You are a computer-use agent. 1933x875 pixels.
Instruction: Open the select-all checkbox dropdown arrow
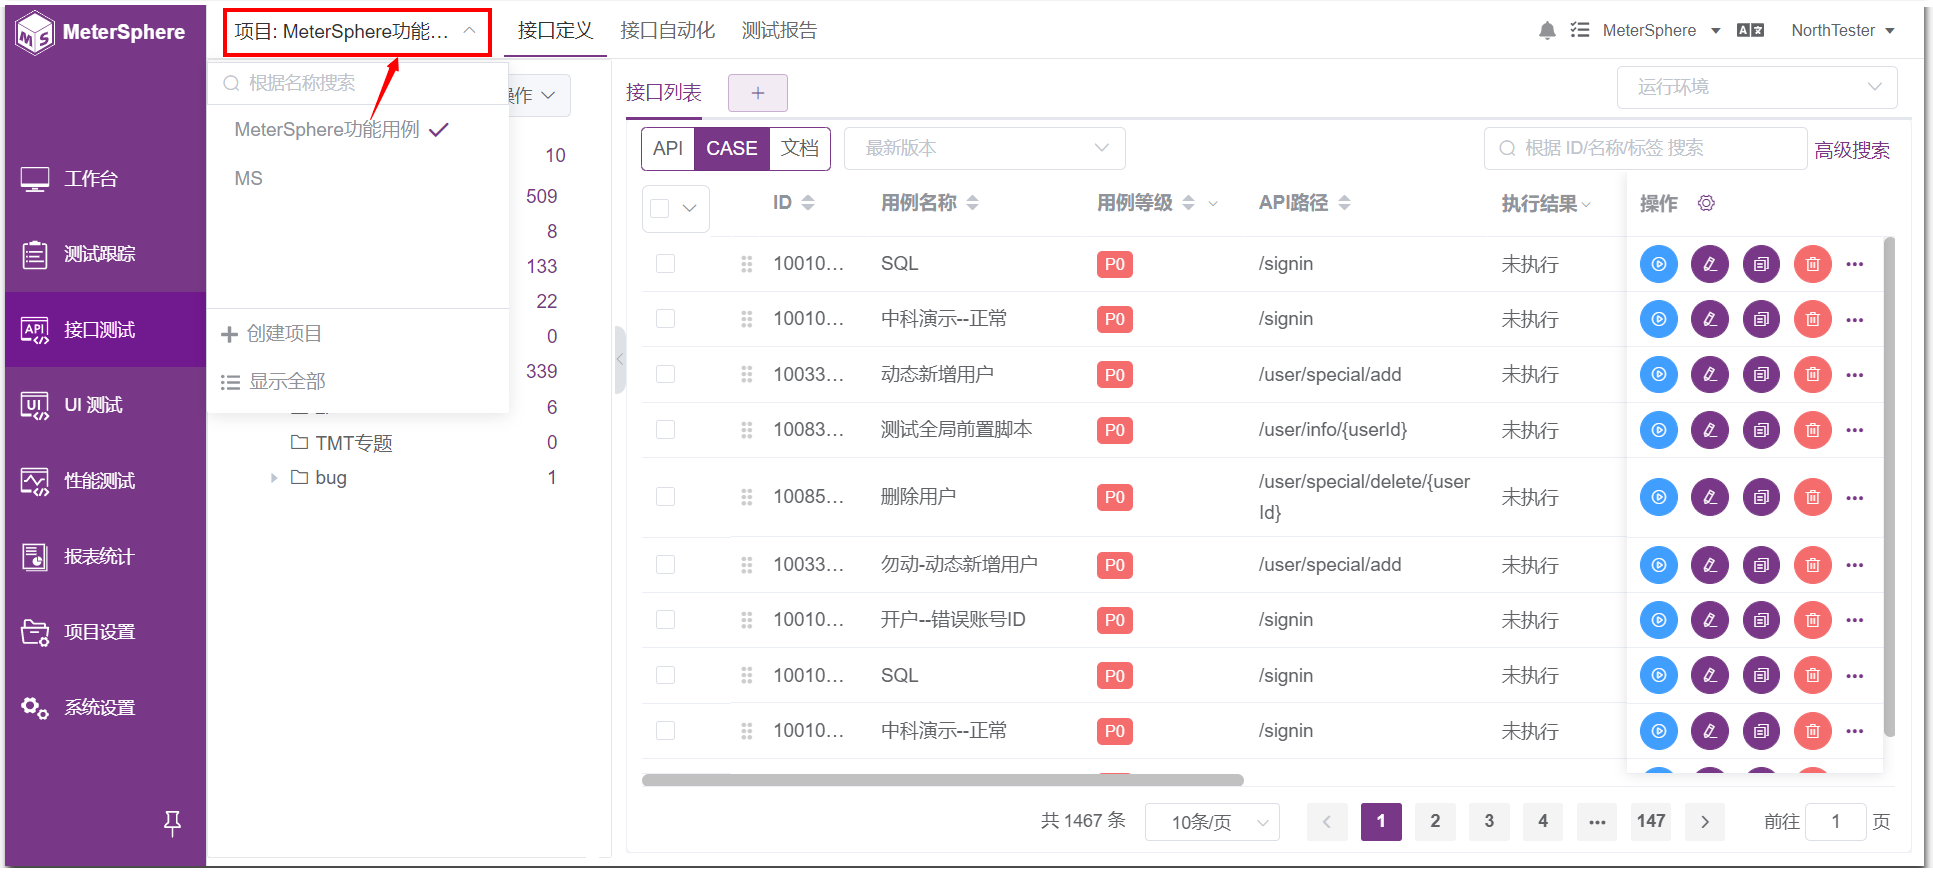[690, 208]
